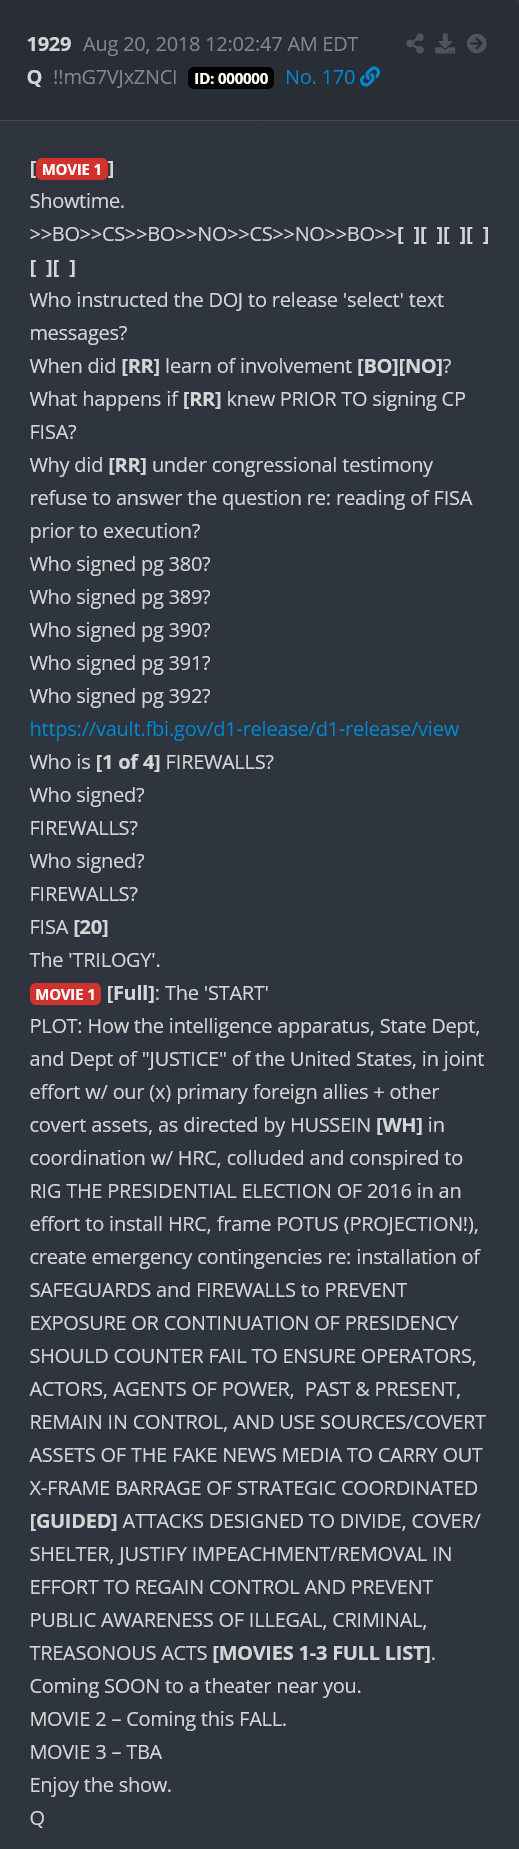Select the tripcode !!mG7VJxZNCI

click(115, 77)
